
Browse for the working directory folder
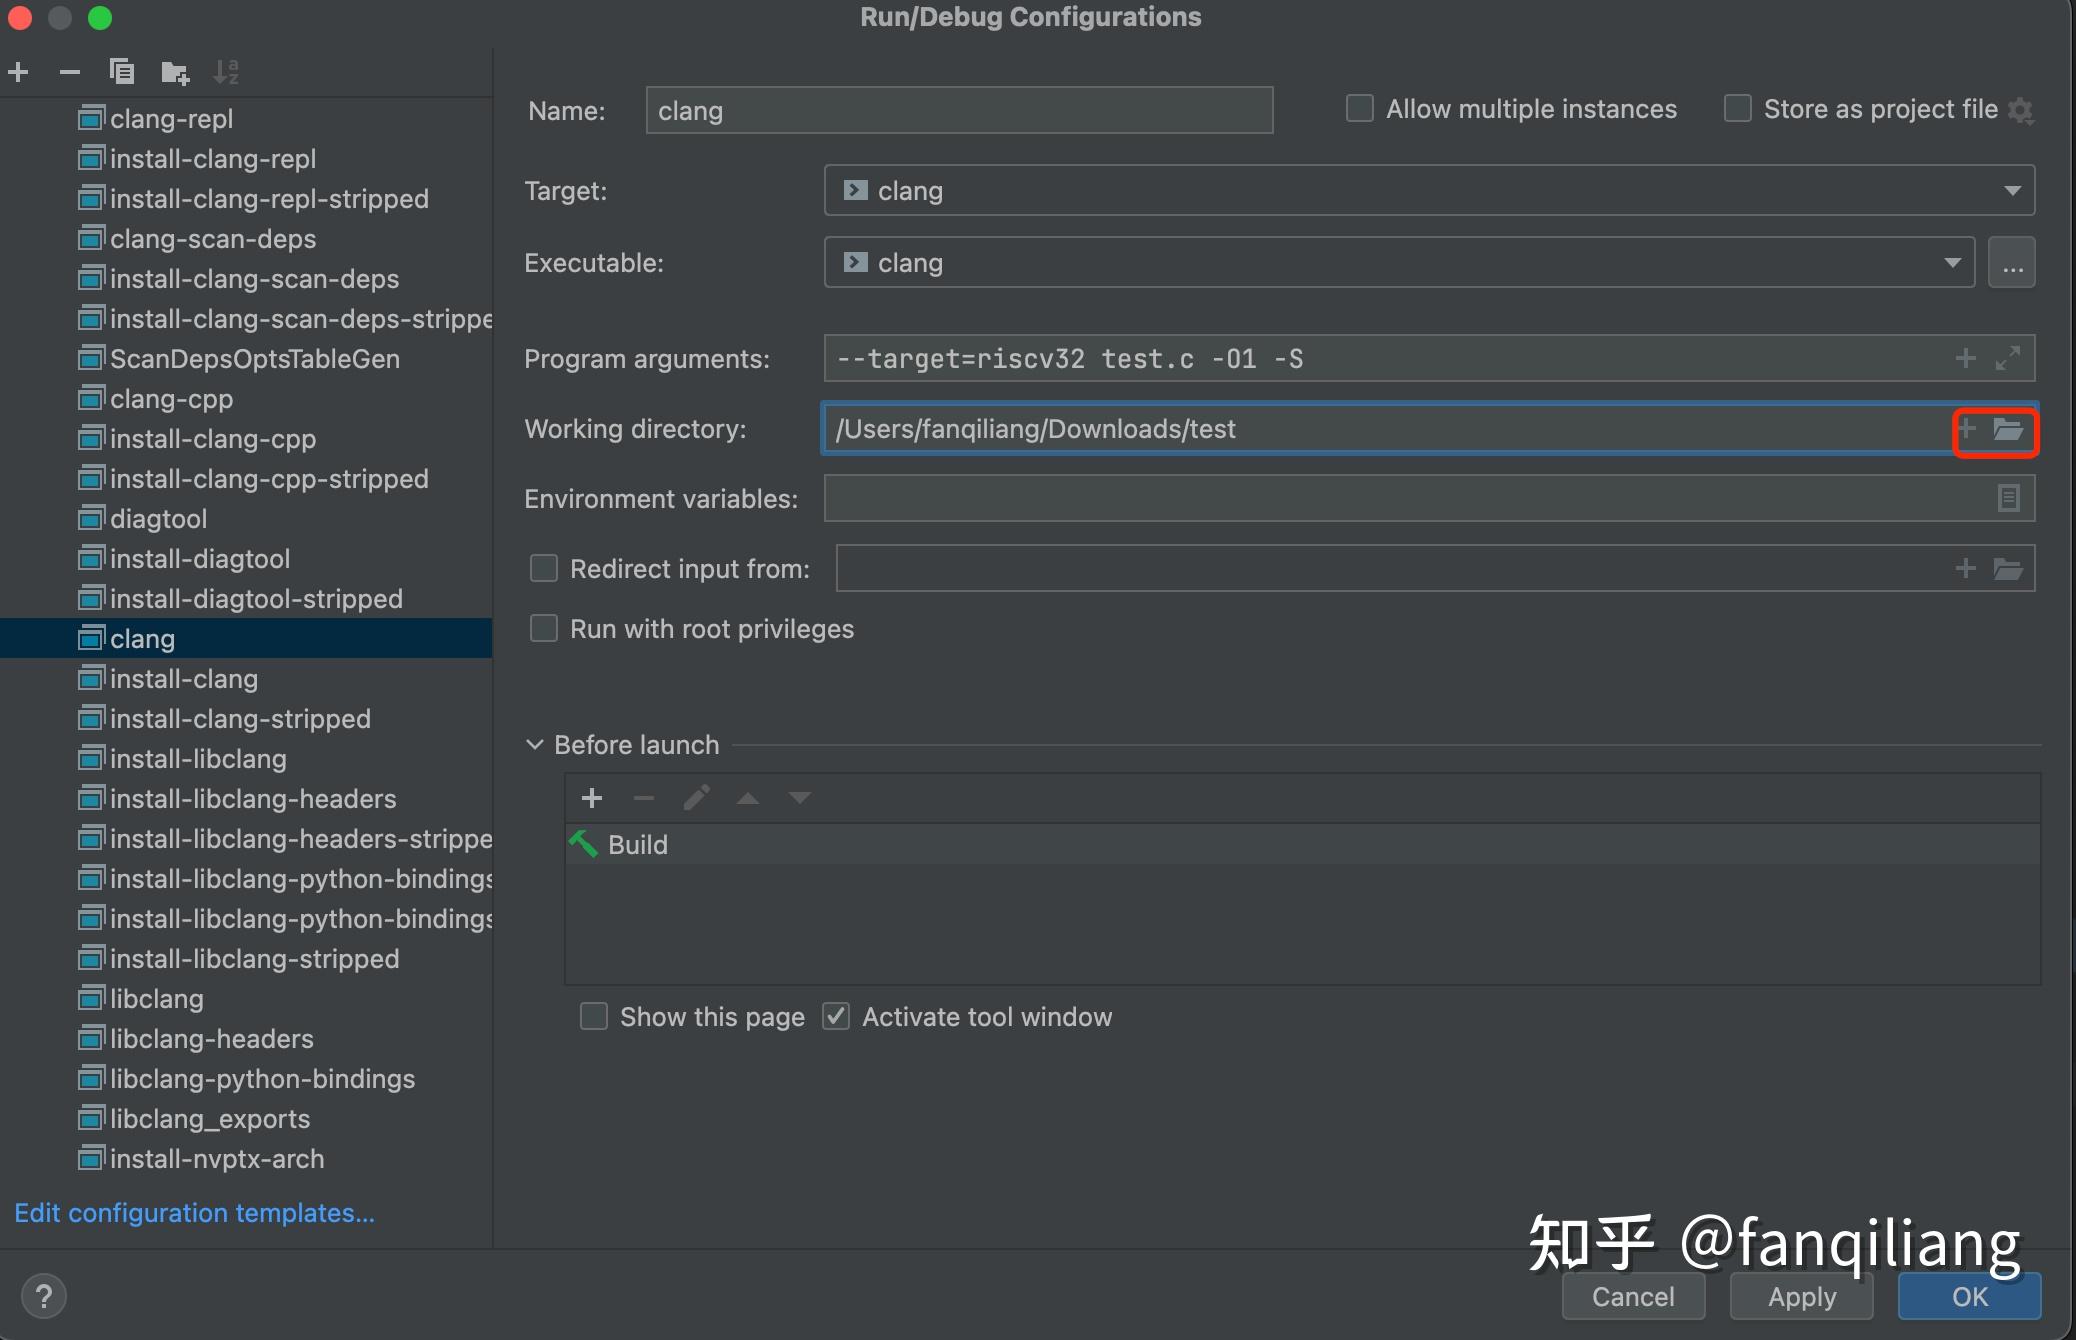pos(2008,430)
